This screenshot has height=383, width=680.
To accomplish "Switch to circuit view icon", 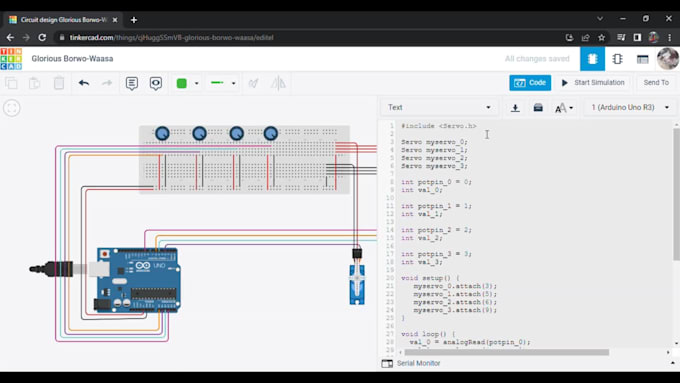I will [x=592, y=59].
